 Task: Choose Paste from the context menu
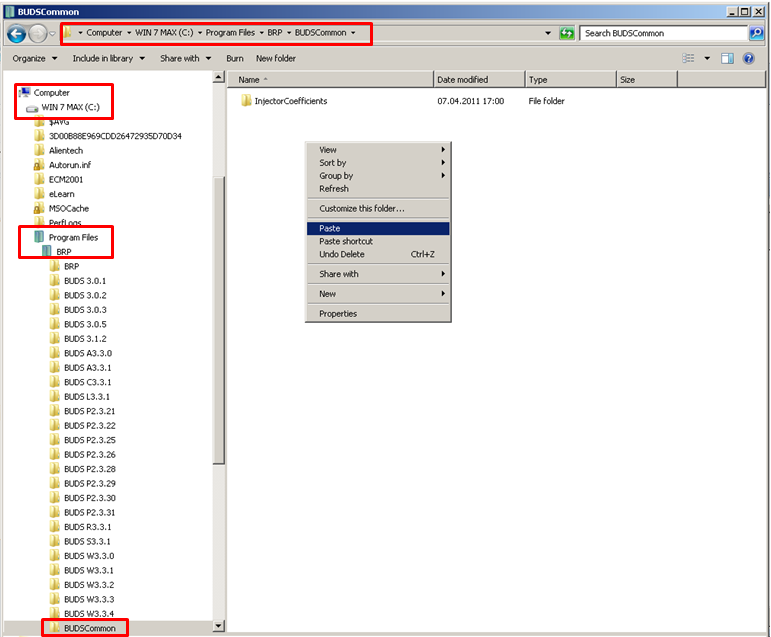click(330, 229)
